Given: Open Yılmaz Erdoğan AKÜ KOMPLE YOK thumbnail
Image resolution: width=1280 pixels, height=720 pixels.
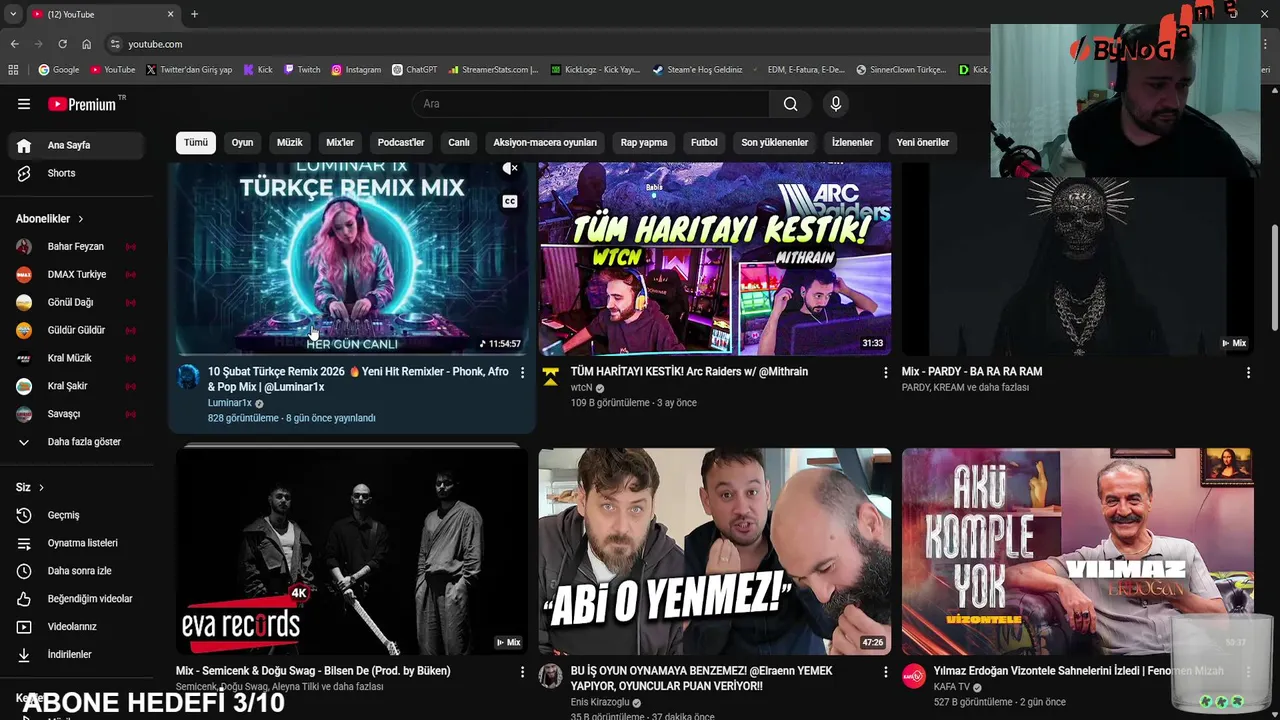Looking at the screenshot, I should (1078, 552).
